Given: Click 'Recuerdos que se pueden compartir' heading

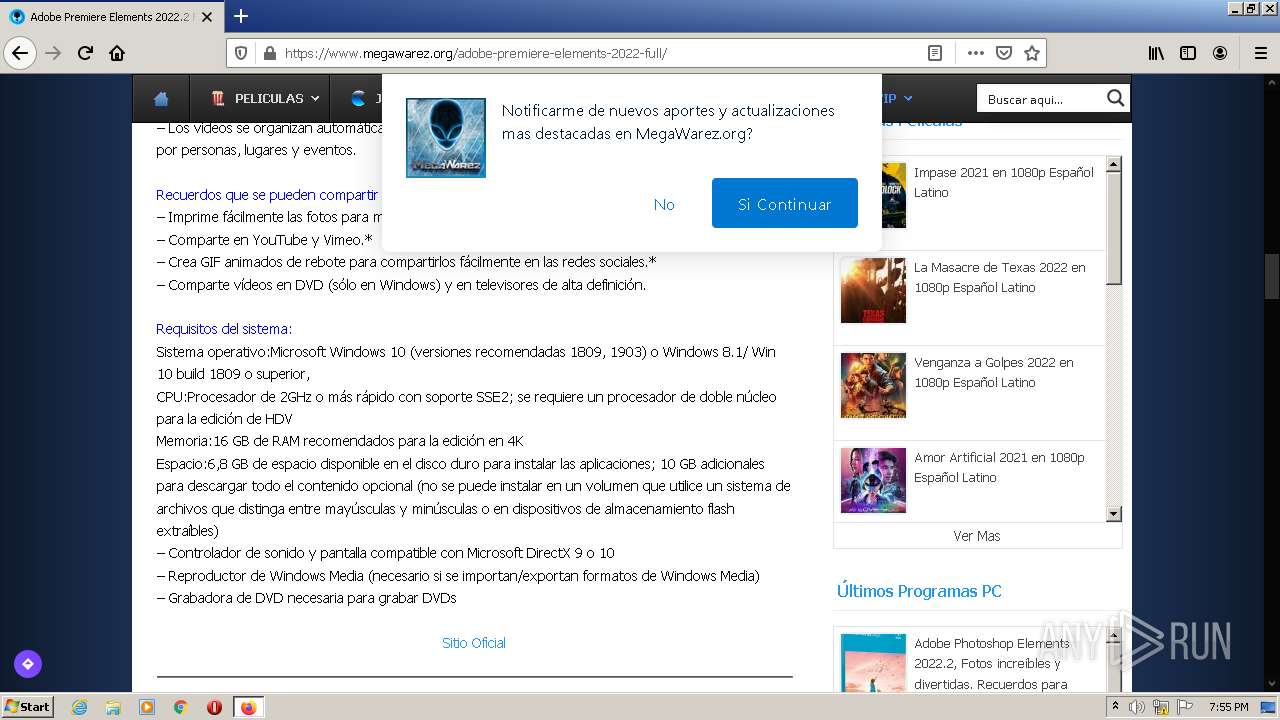Looking at the screenshot, I should (x=267, y=195).
